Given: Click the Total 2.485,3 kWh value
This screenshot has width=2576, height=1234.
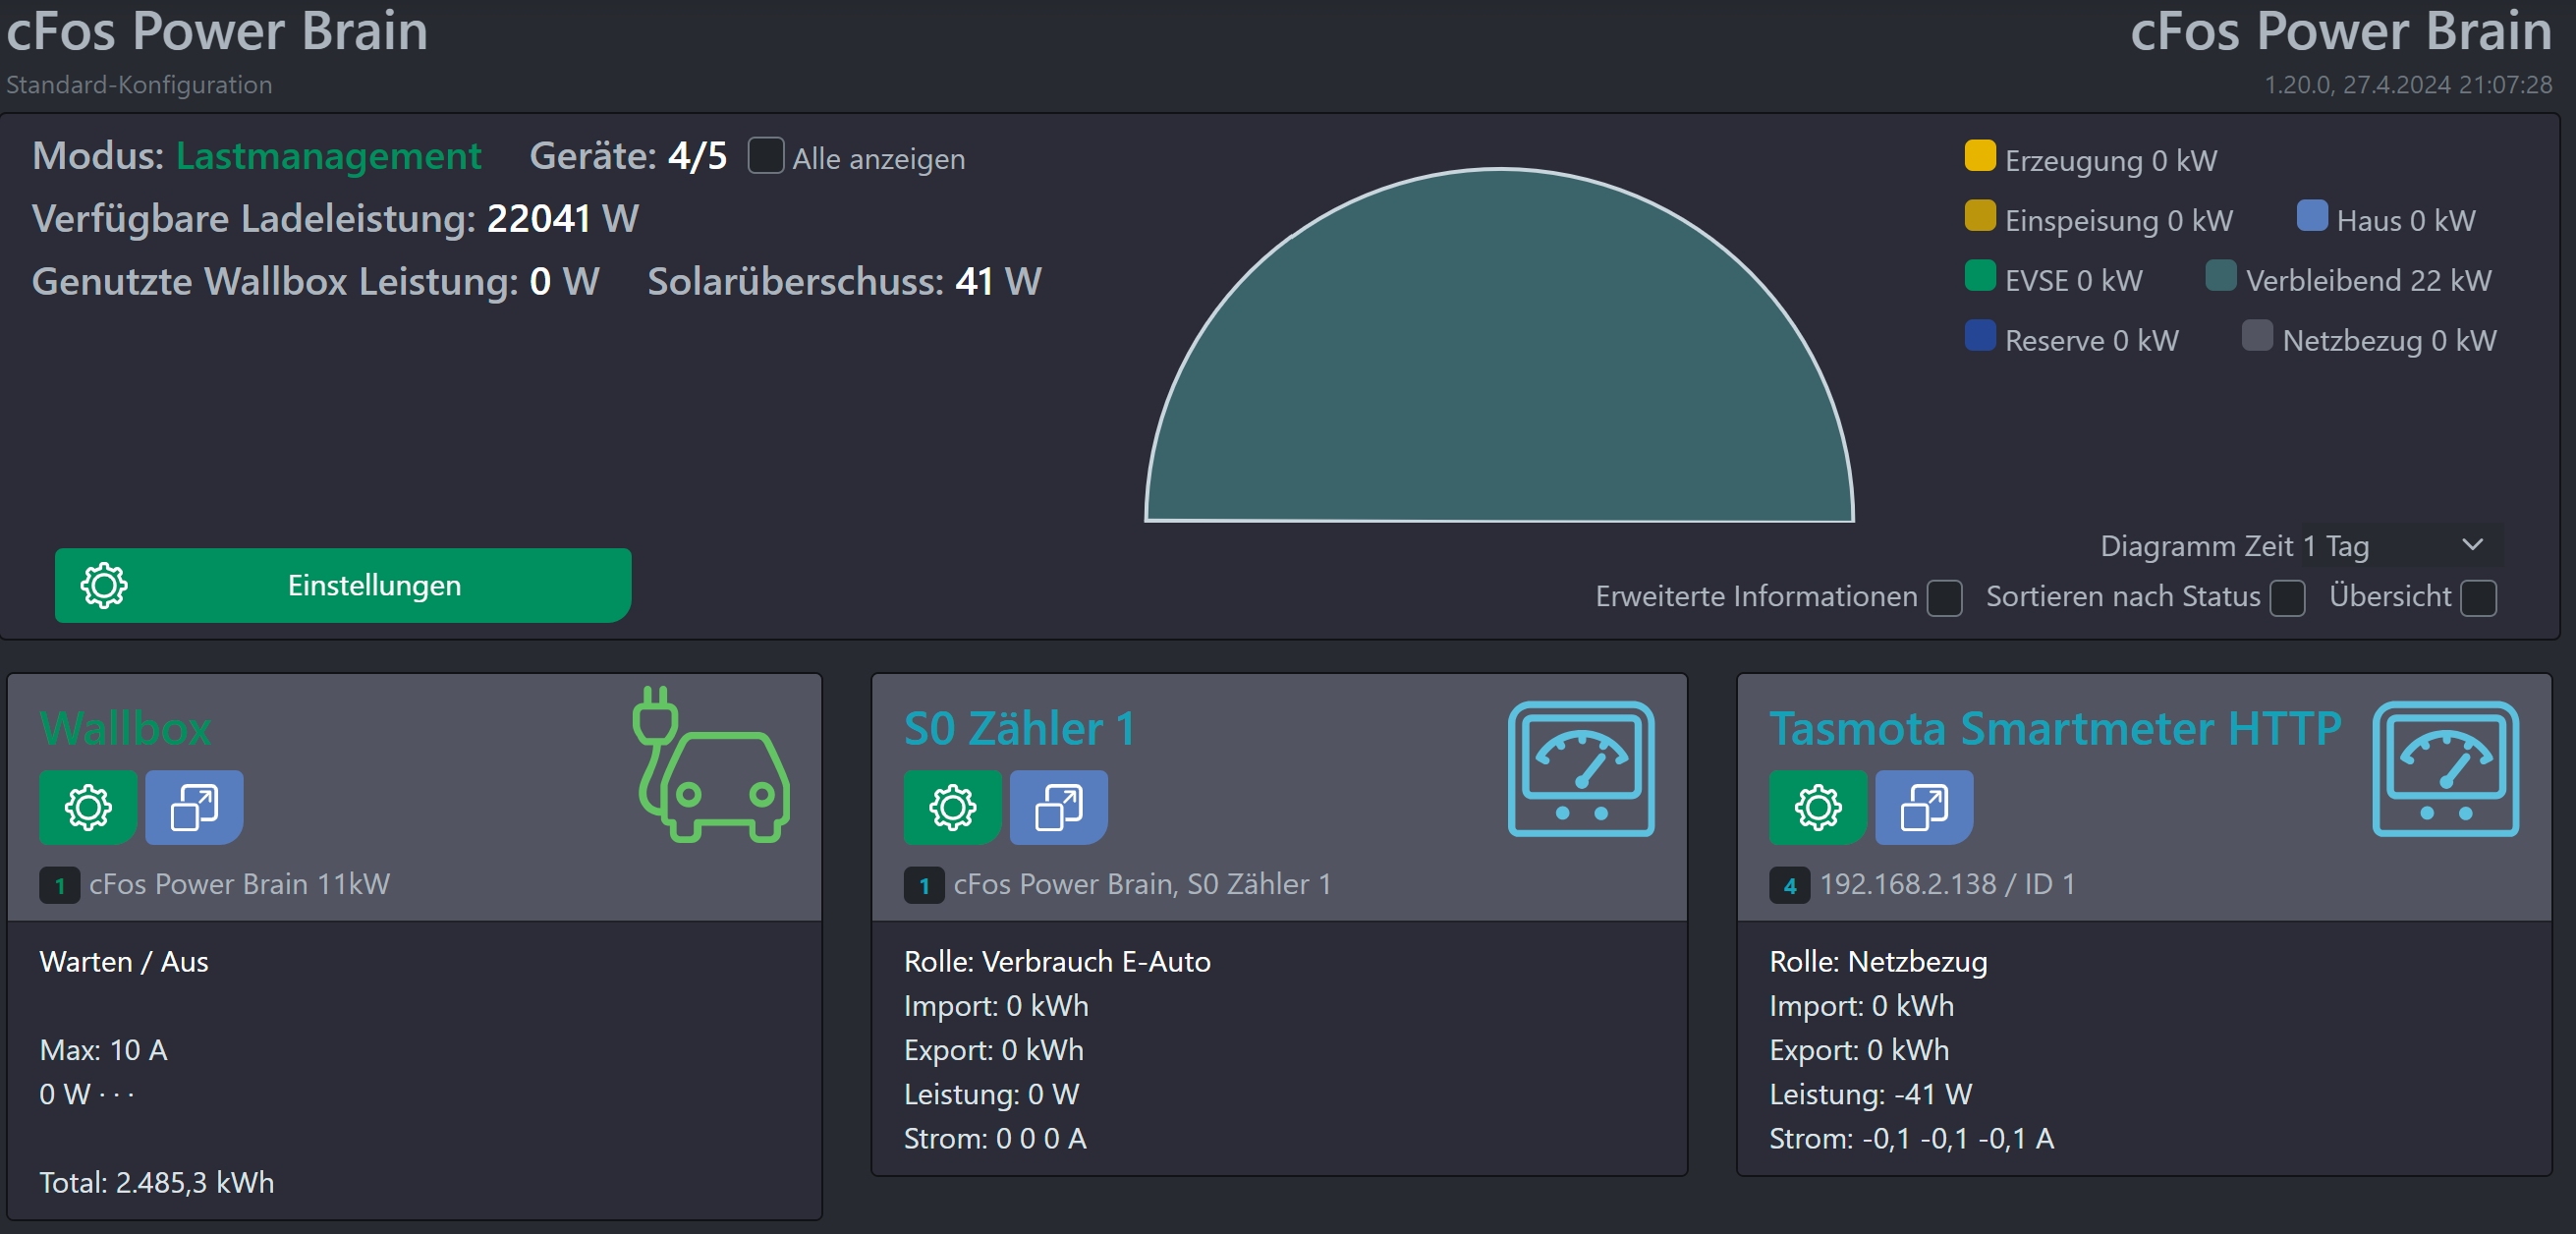Looking at the screenshot, I should click(x=157, y=1183).
